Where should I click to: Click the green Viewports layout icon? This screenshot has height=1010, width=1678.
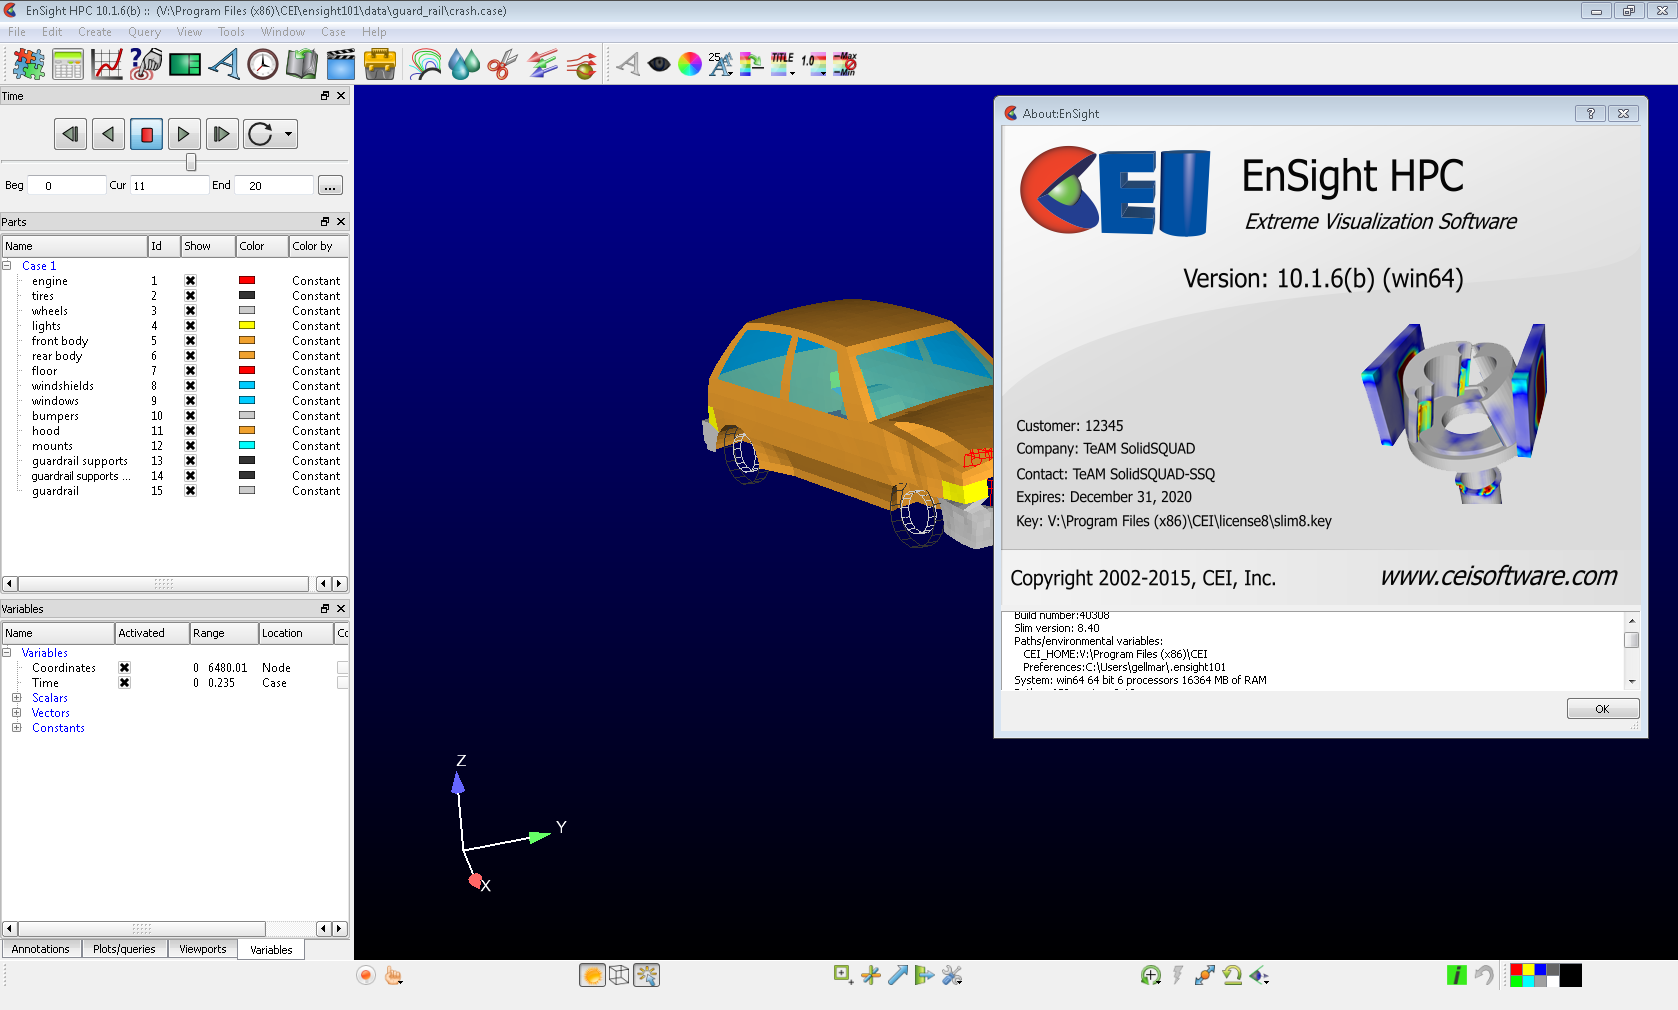185,64
